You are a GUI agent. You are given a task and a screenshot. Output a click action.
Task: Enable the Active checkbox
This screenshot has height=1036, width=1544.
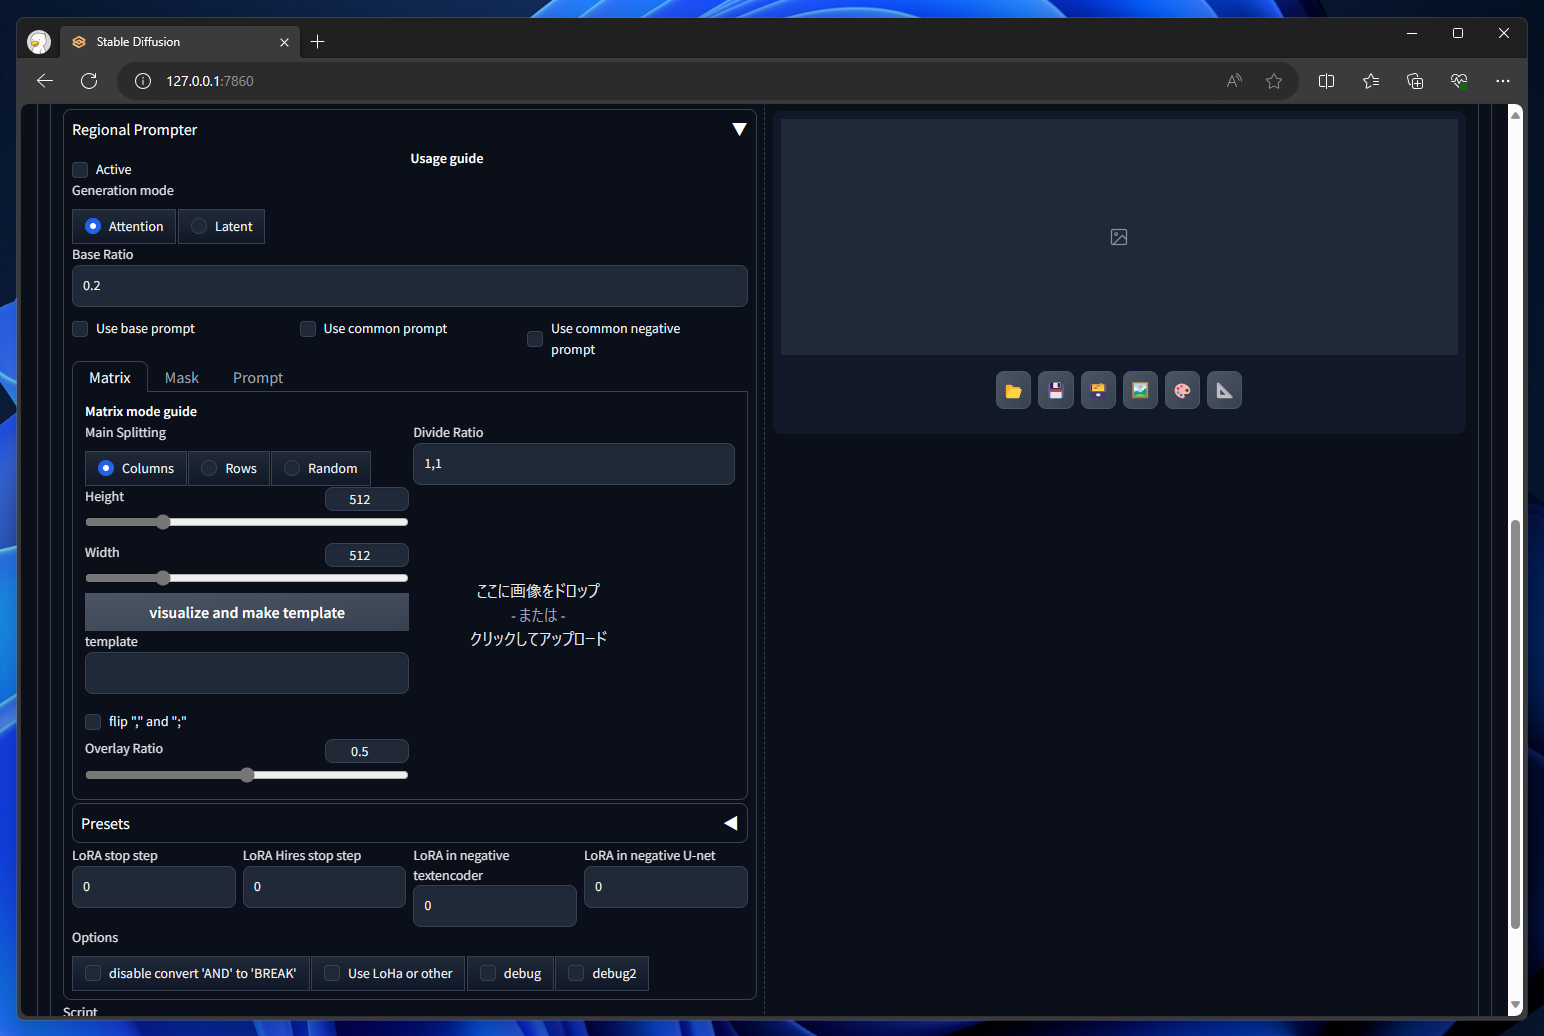[80, 170]
